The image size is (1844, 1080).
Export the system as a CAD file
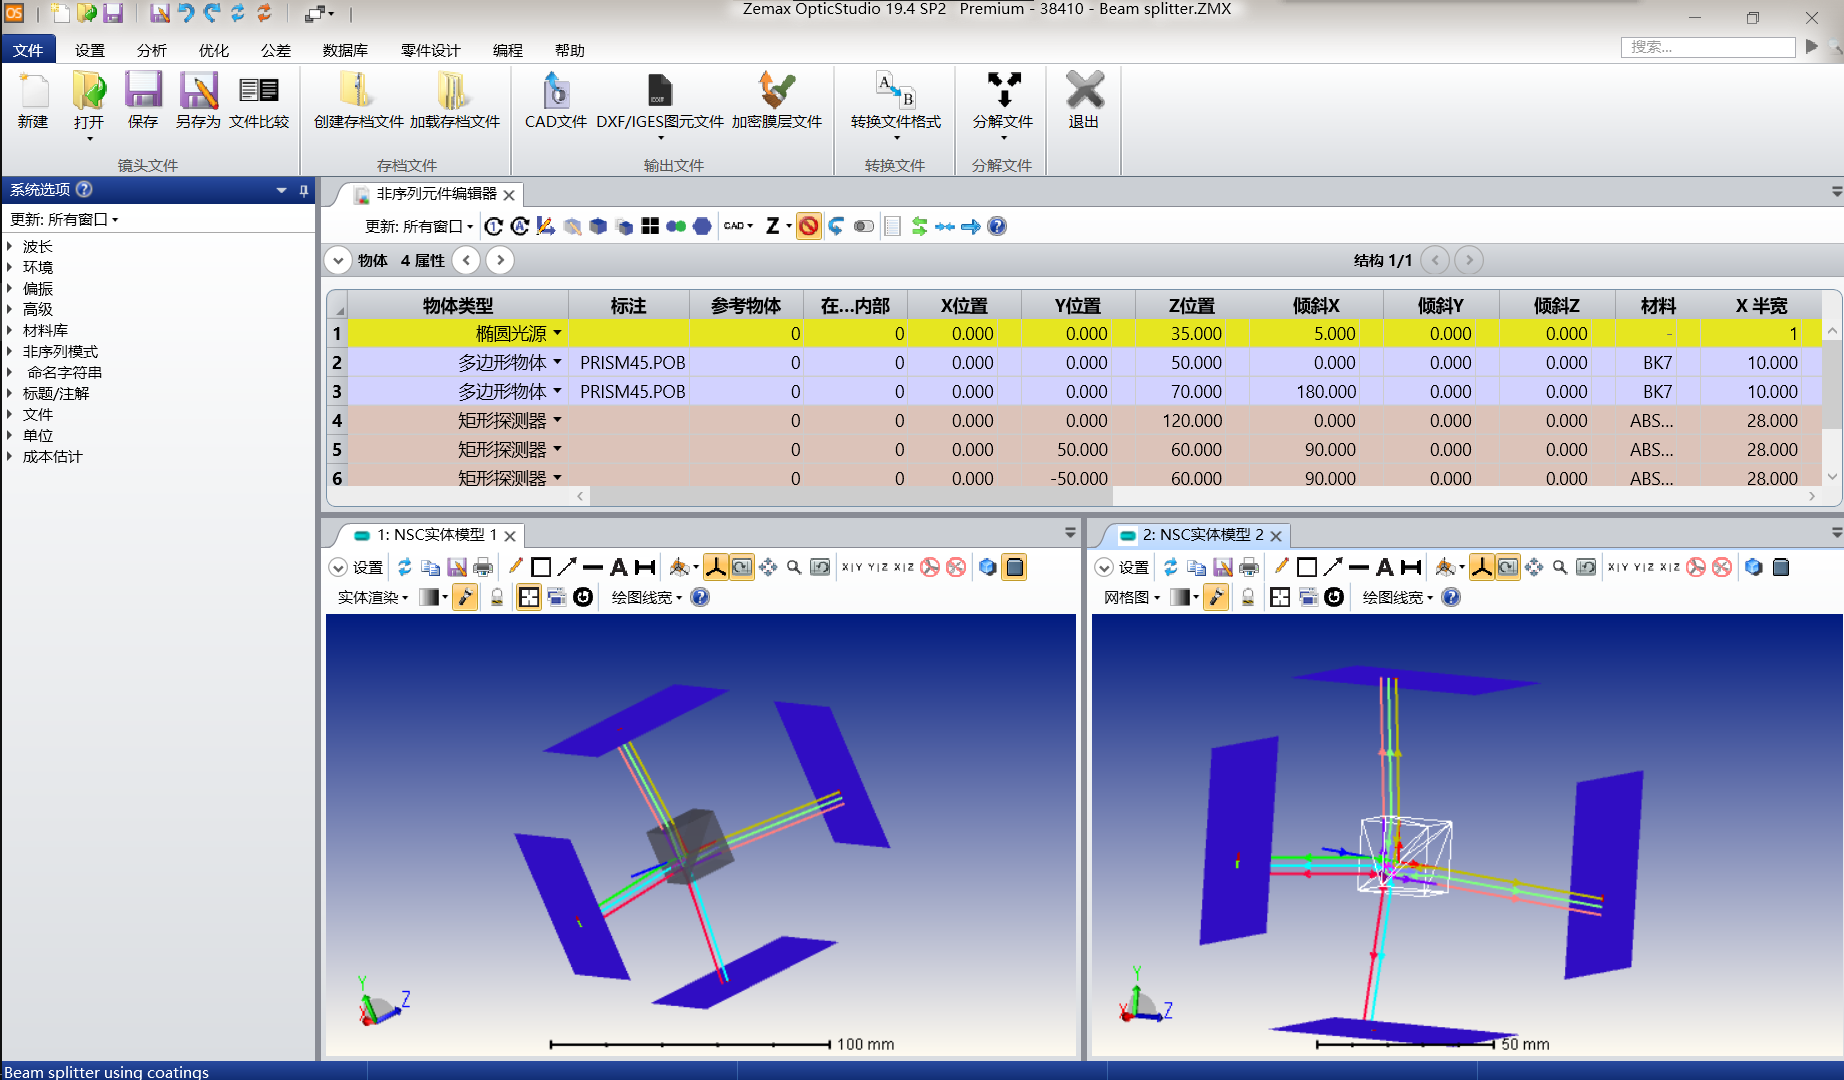pyautogui.click(x=554, y=100)
